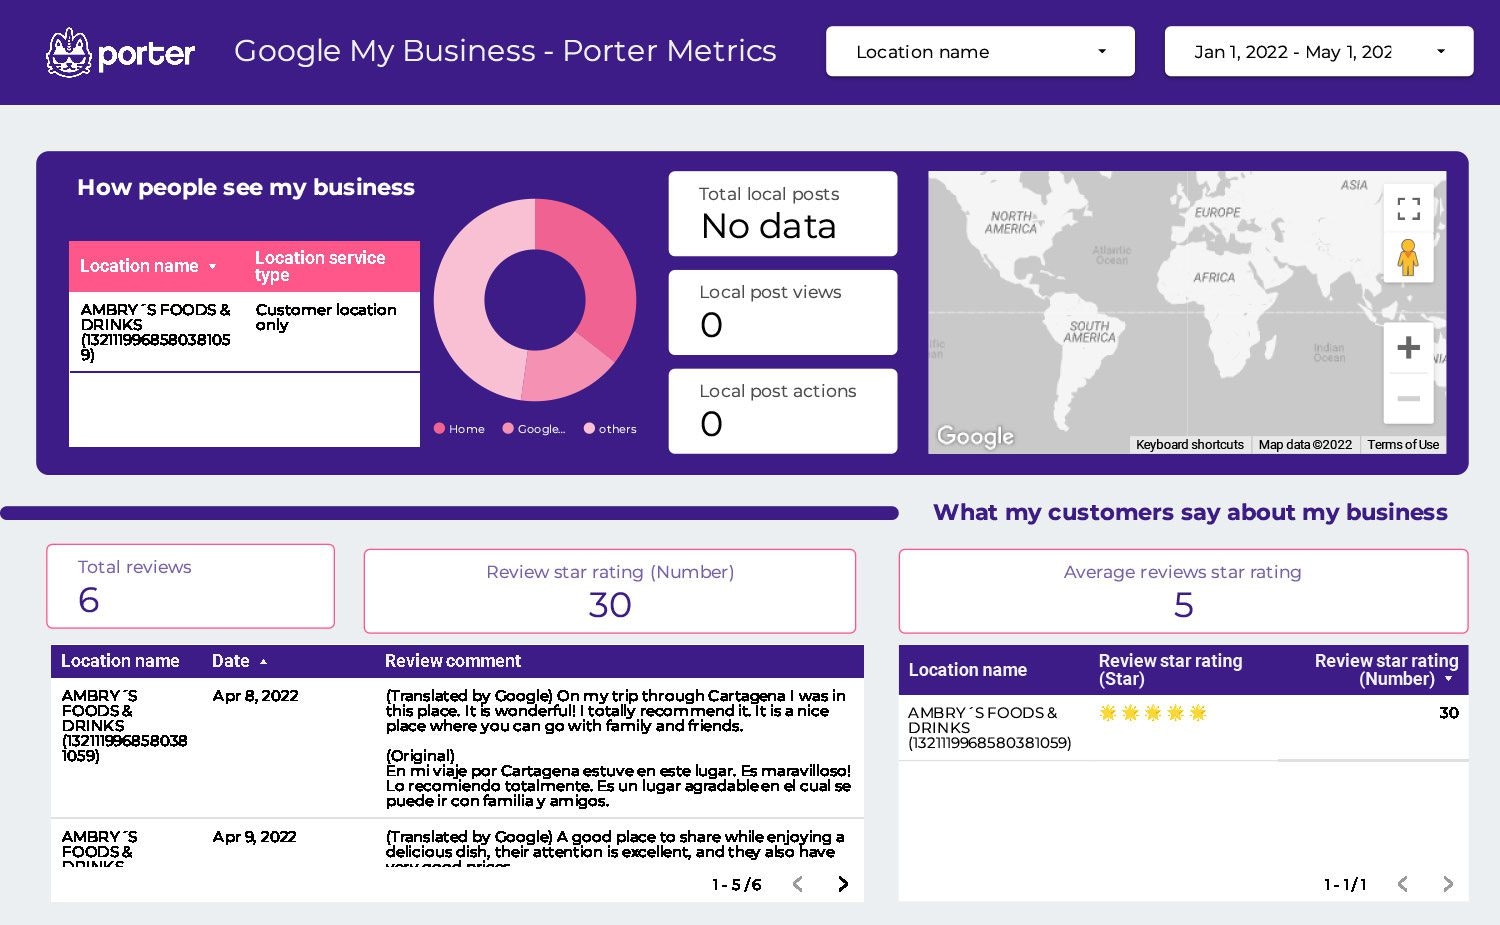Click AMBRY'S FOODS & DRINKS in star rating table
1500x925 pixels.
[x=989, y=727]
